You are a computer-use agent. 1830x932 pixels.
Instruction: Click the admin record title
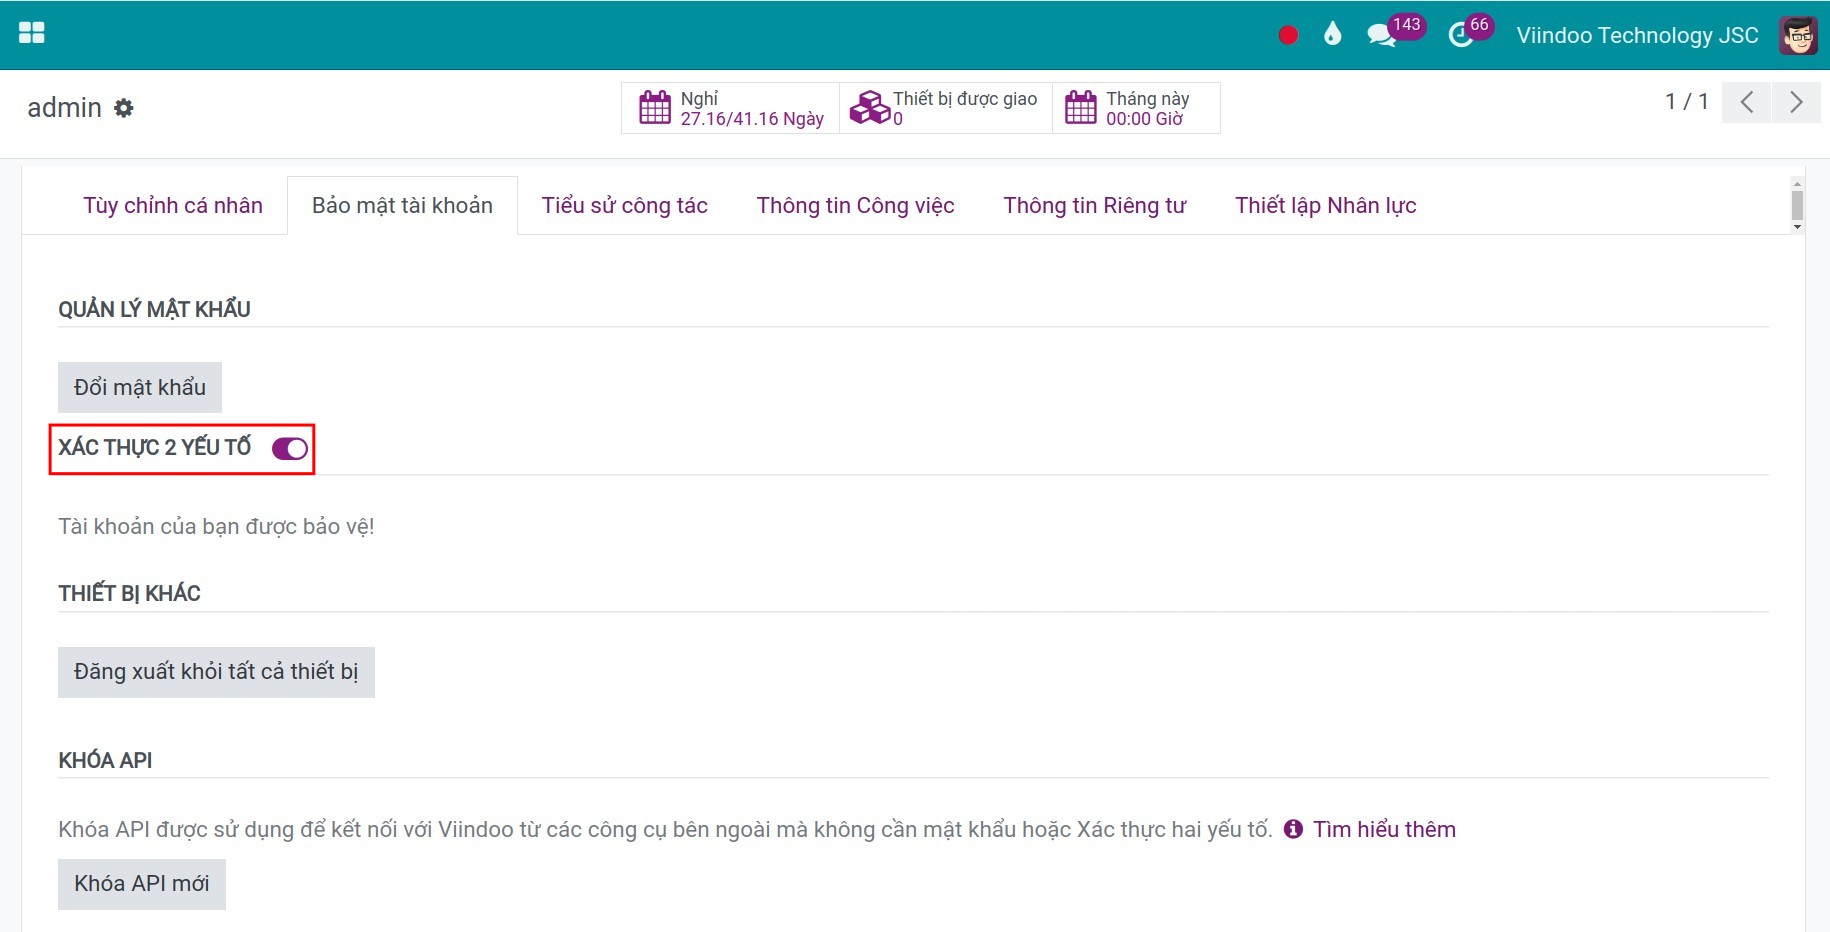pyautogui.click(x=64, y=107)
